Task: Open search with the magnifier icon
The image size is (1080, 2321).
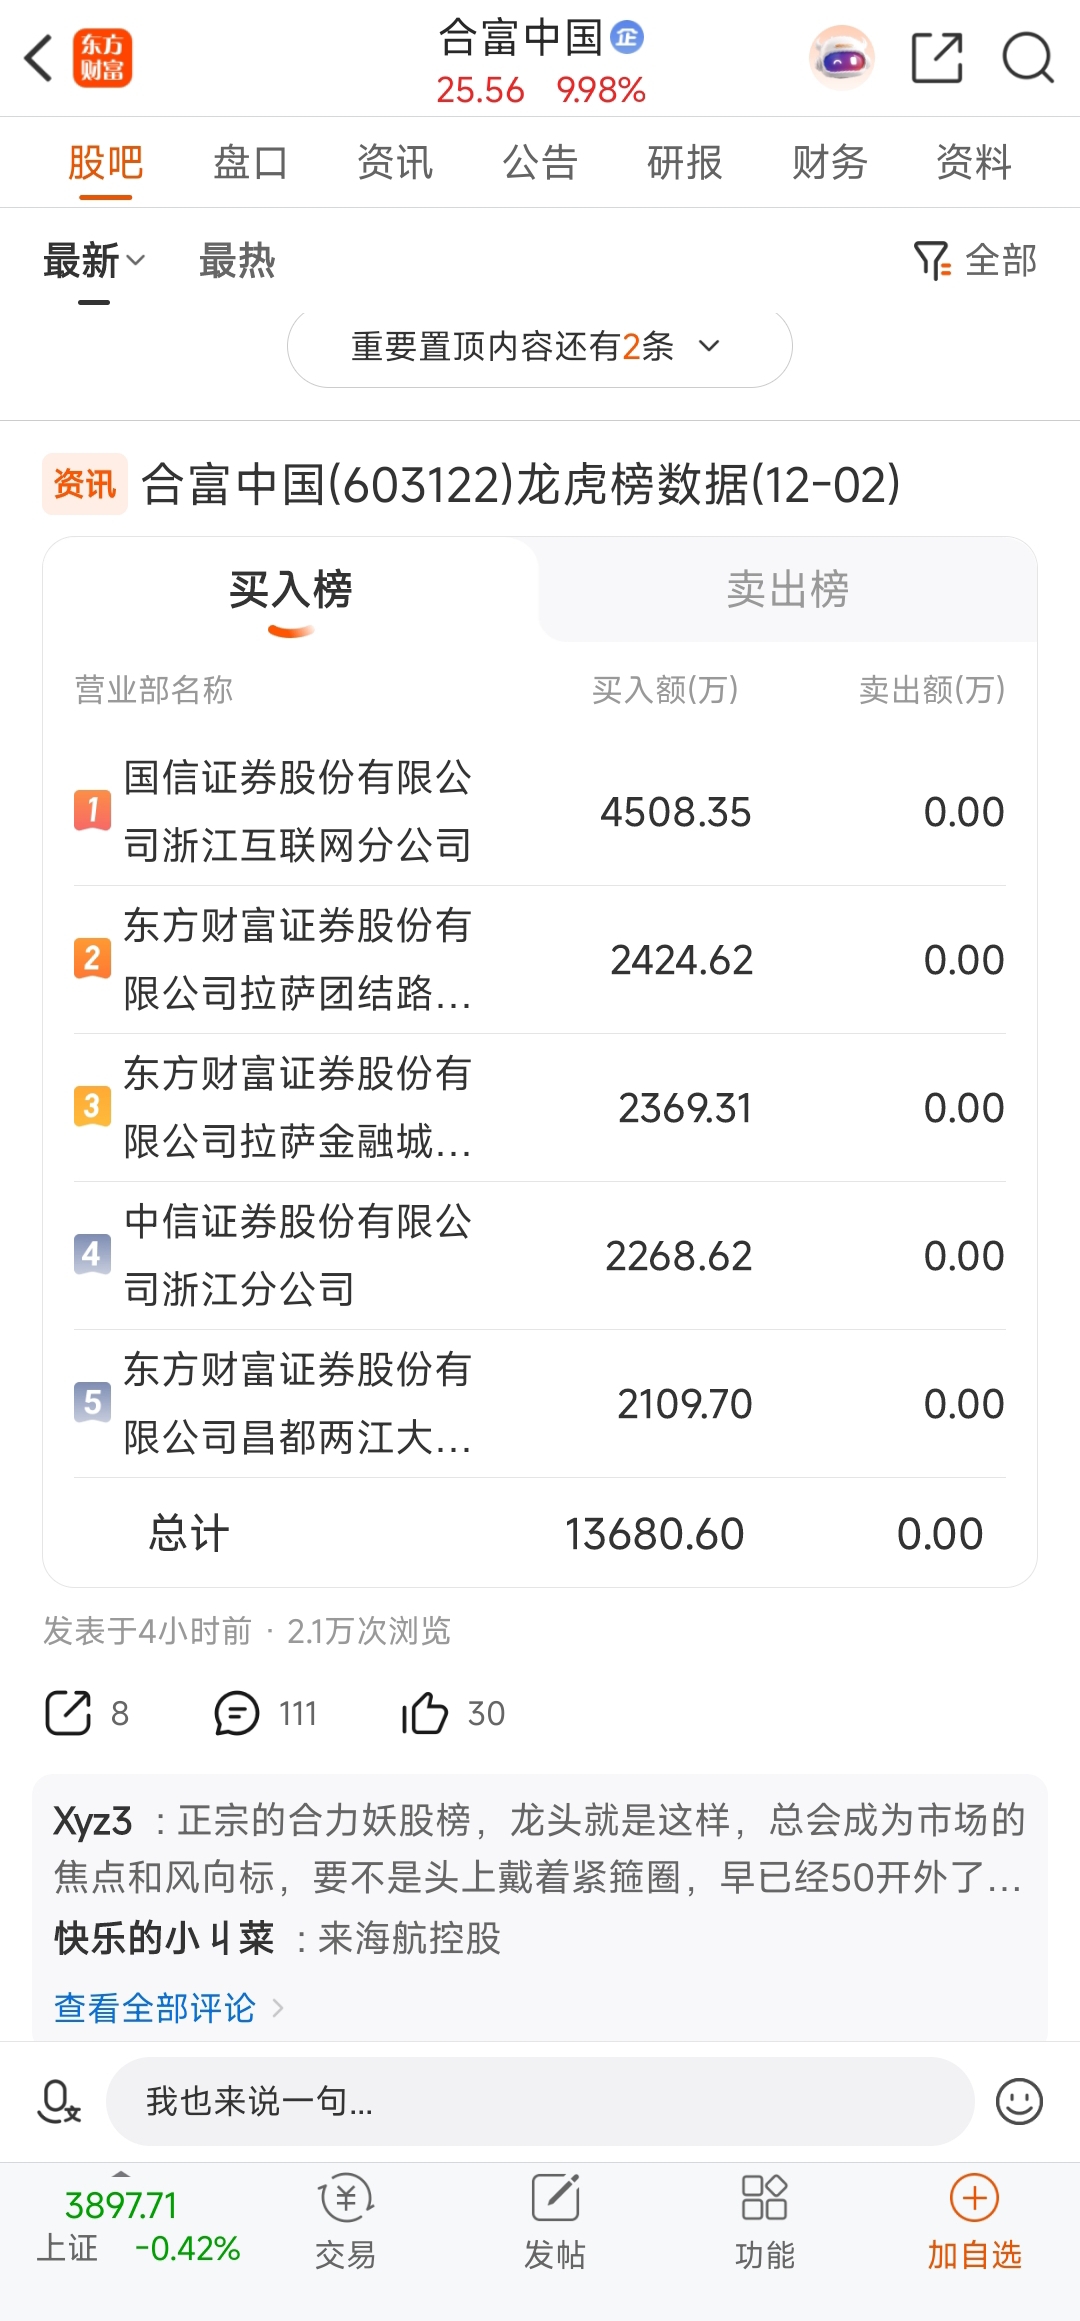Action: coord(1027,58)
